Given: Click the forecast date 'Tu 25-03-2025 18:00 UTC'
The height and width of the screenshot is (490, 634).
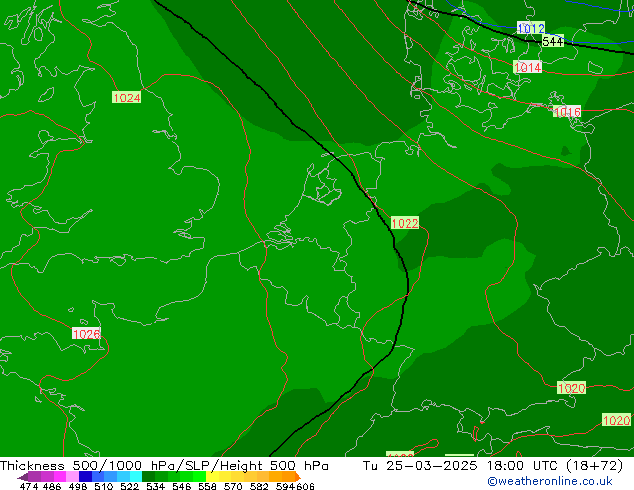Looking at the screenshot, I should pyautogui.click(x=460, y=465).
